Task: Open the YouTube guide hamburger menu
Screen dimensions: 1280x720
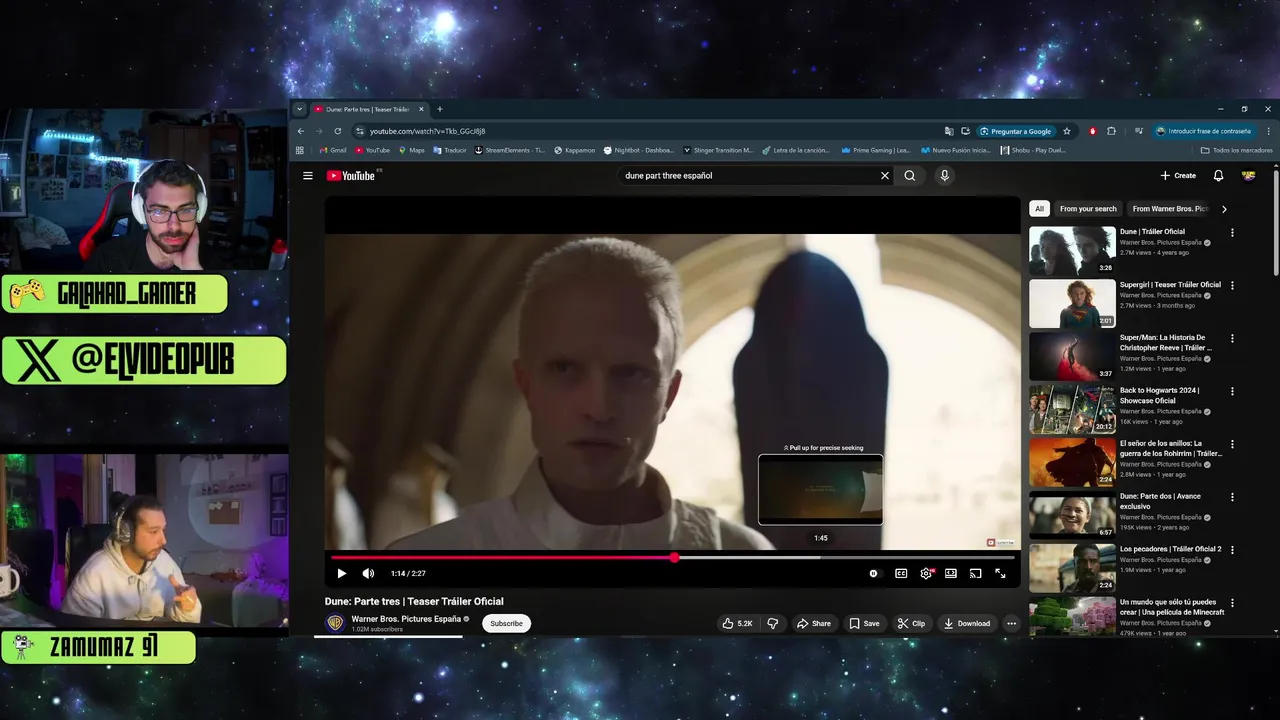Action: [308, 176]
